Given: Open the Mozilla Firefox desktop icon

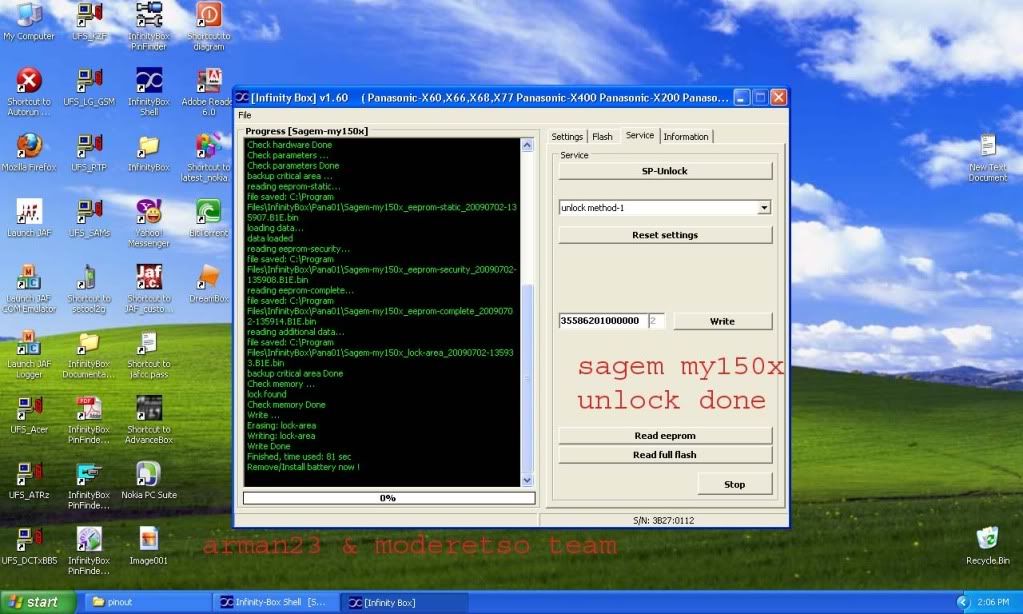Looking at the screenshot, I should coord(29,153).
